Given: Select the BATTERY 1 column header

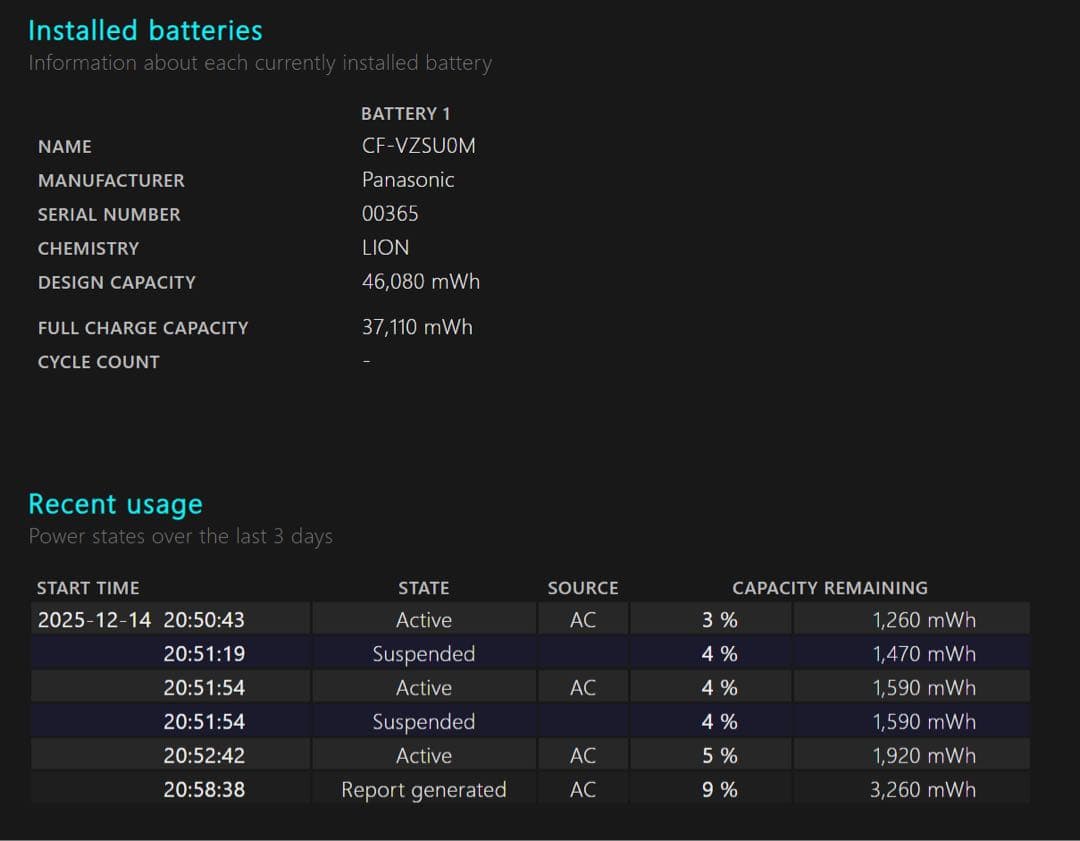Looking at the screenshot, I should [405, 114].
